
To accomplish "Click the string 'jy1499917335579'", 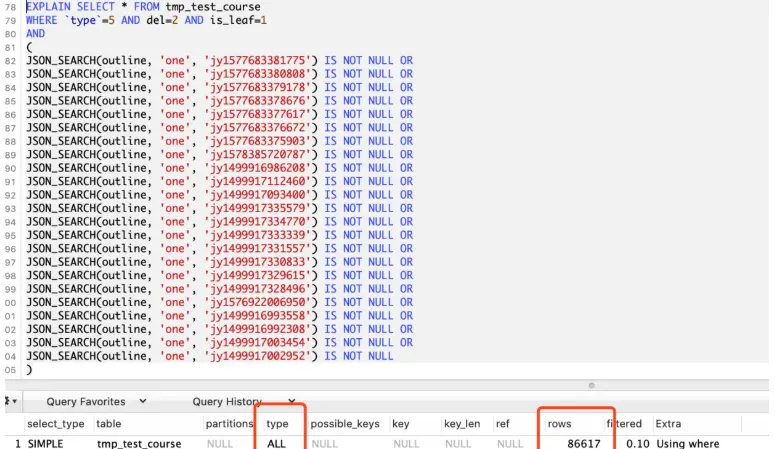I will tap(258, 208).
